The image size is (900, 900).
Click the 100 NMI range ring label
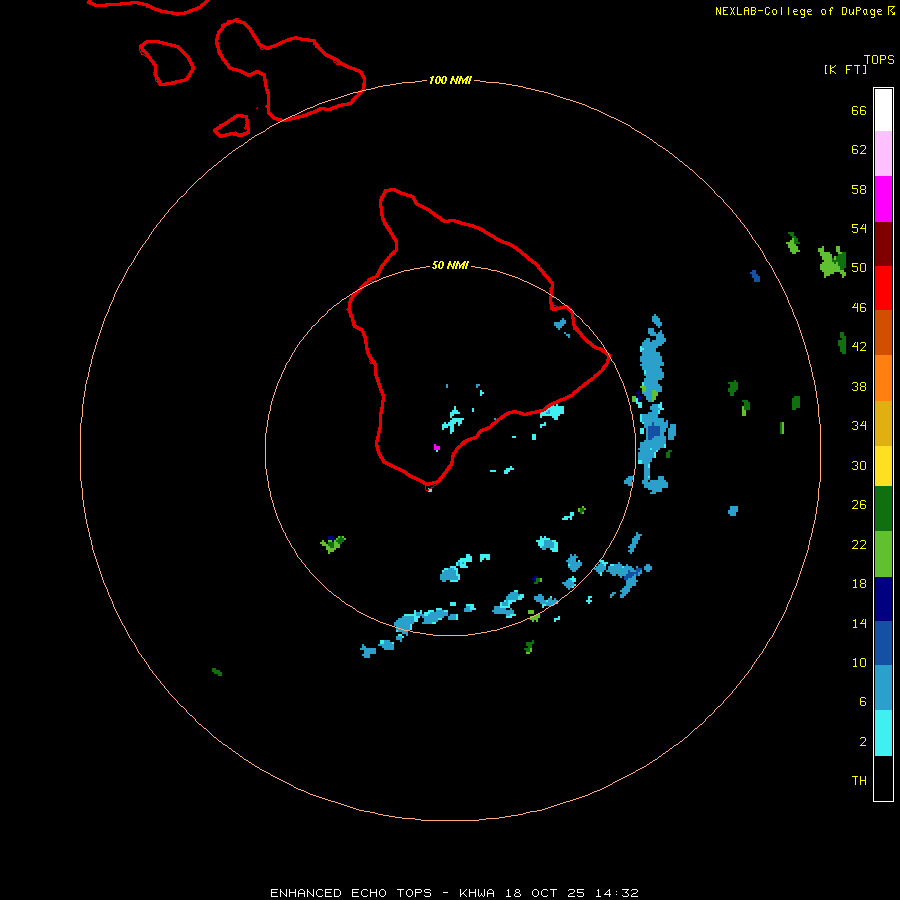pos(450,80)
